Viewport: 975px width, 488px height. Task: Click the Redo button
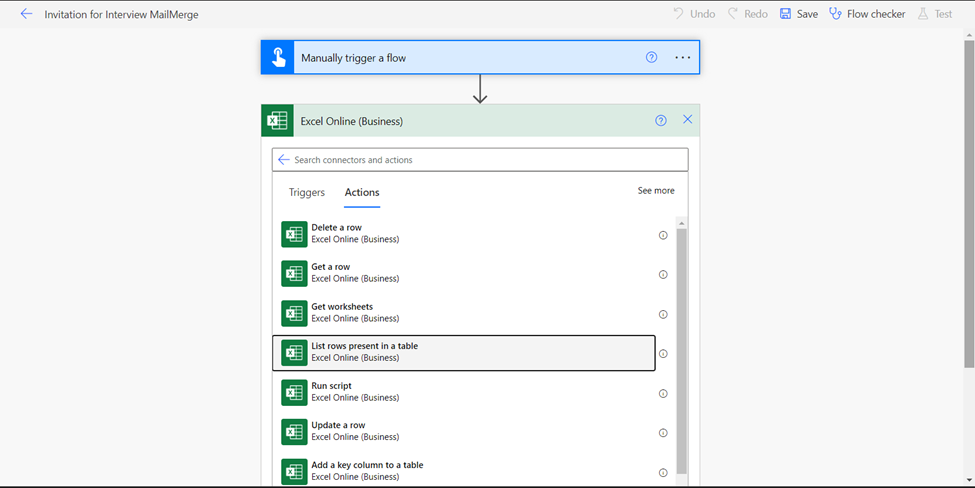pos(747,14)
